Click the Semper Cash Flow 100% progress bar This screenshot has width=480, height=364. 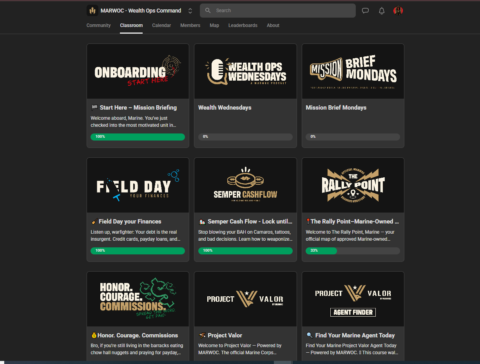(x=245, y=251)
